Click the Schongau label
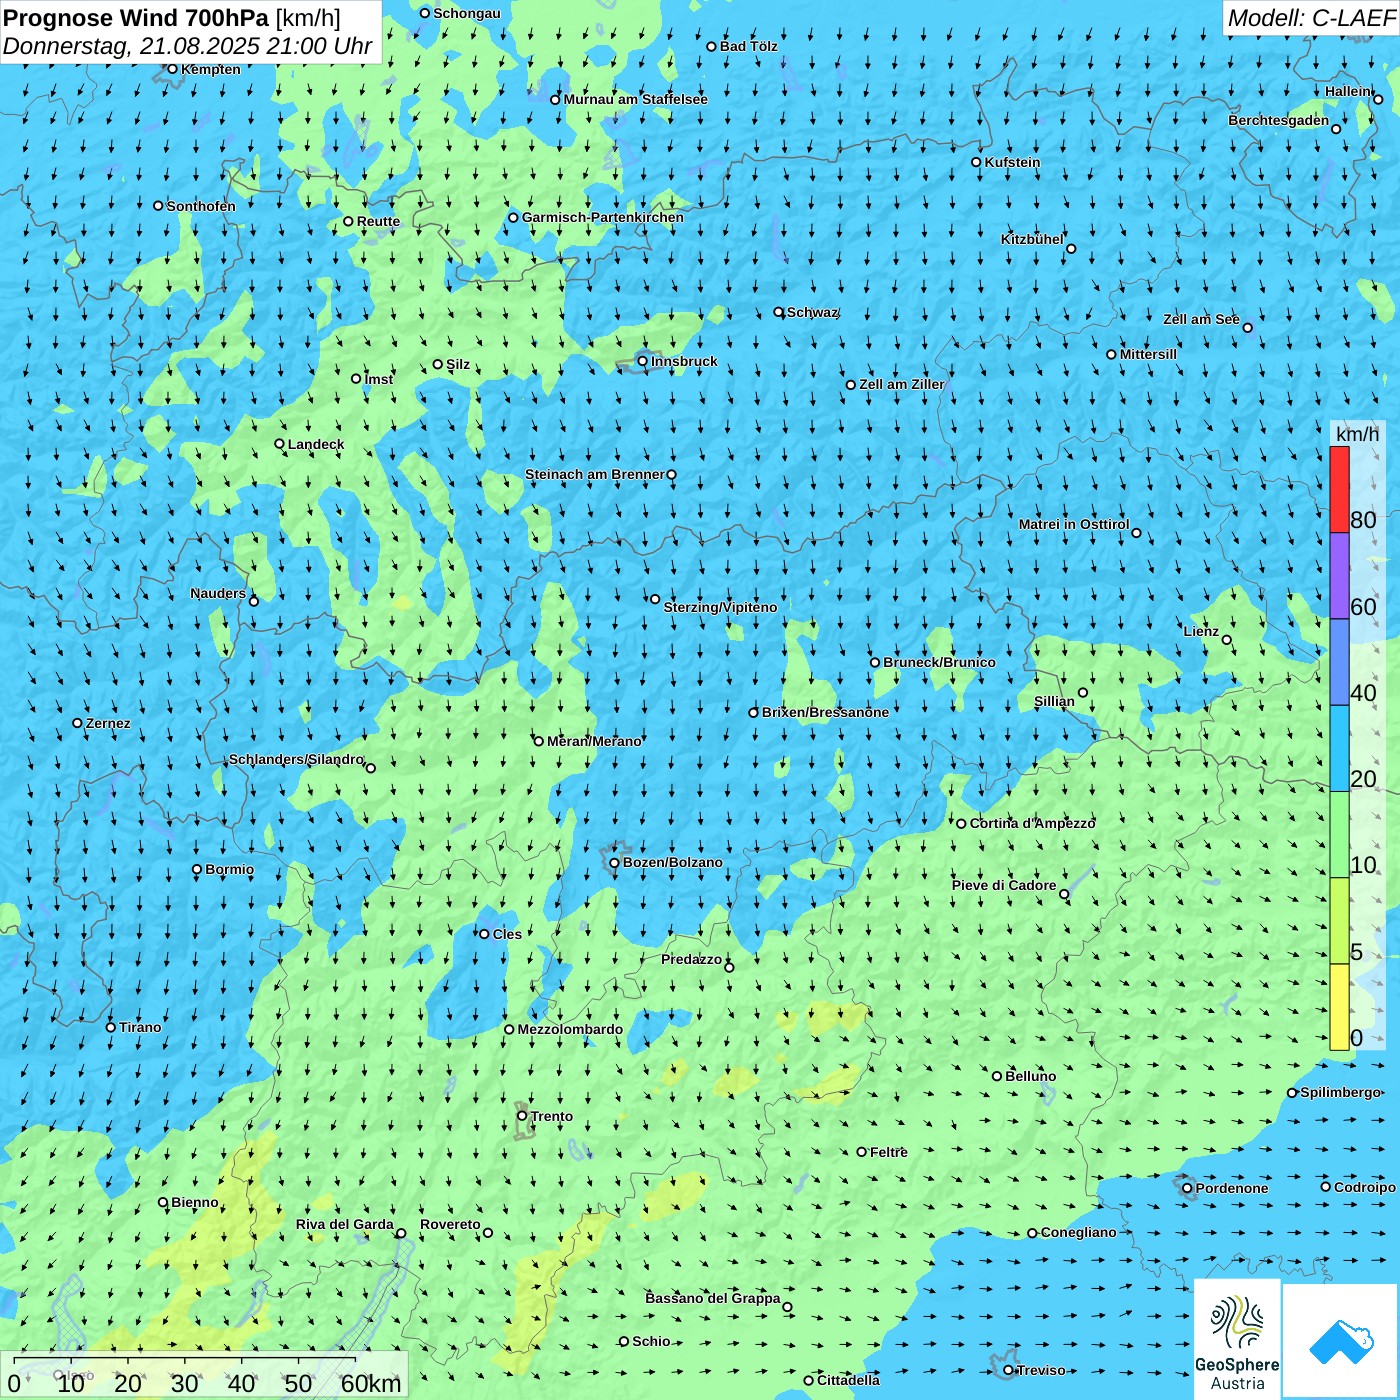Screen dimensions: 1400x1400 467,13
